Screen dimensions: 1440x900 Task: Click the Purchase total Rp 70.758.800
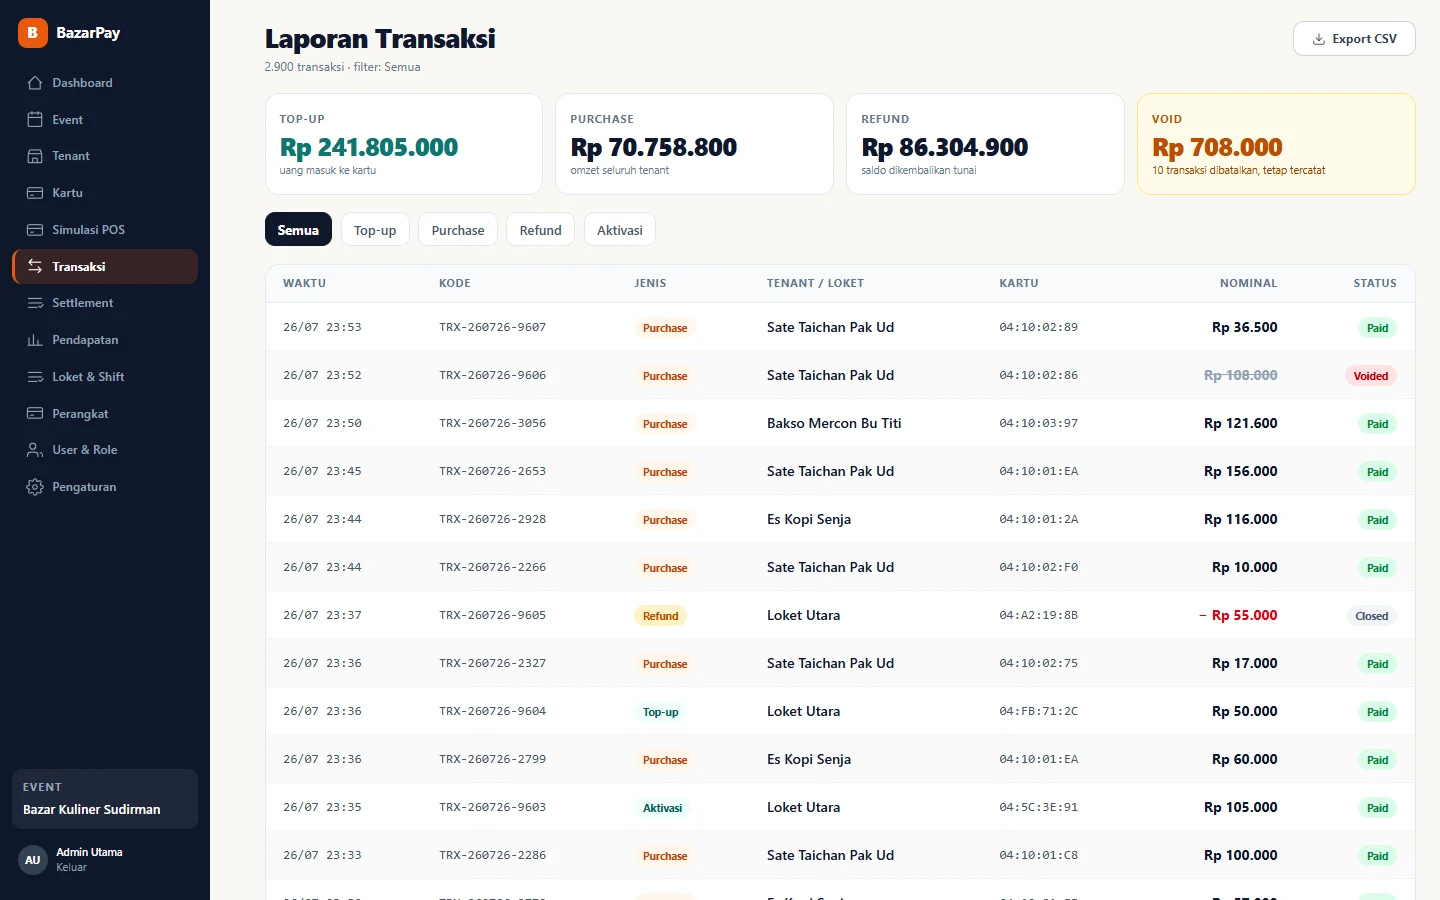pyautogui.click(x=654, y=147)
